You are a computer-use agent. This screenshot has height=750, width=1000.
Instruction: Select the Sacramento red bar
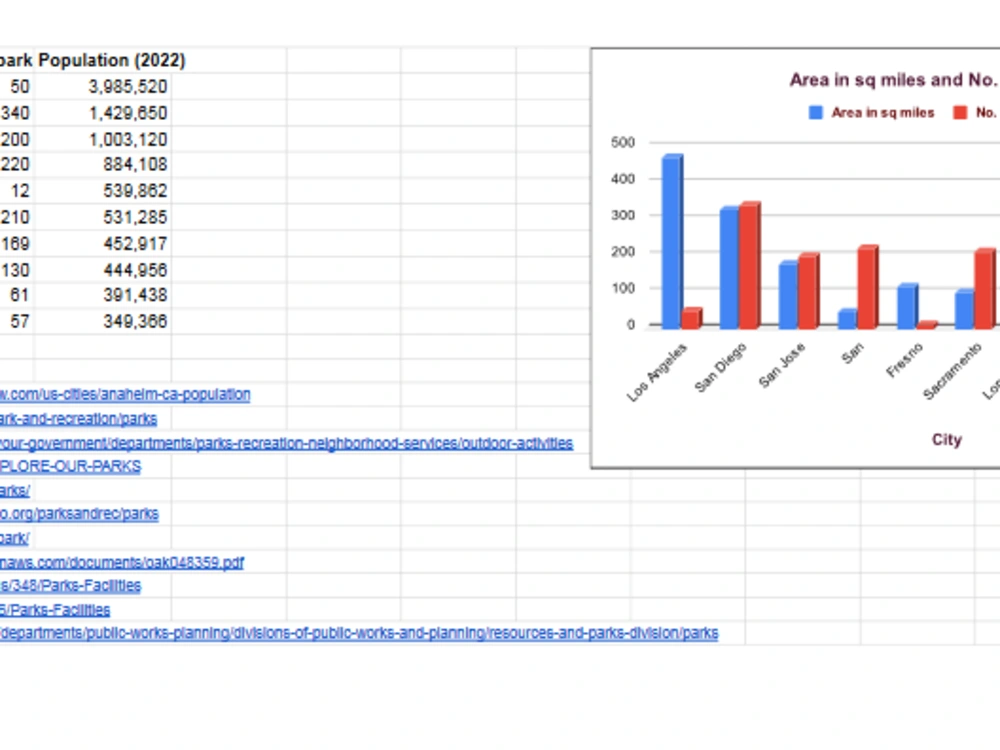(985, 289)
